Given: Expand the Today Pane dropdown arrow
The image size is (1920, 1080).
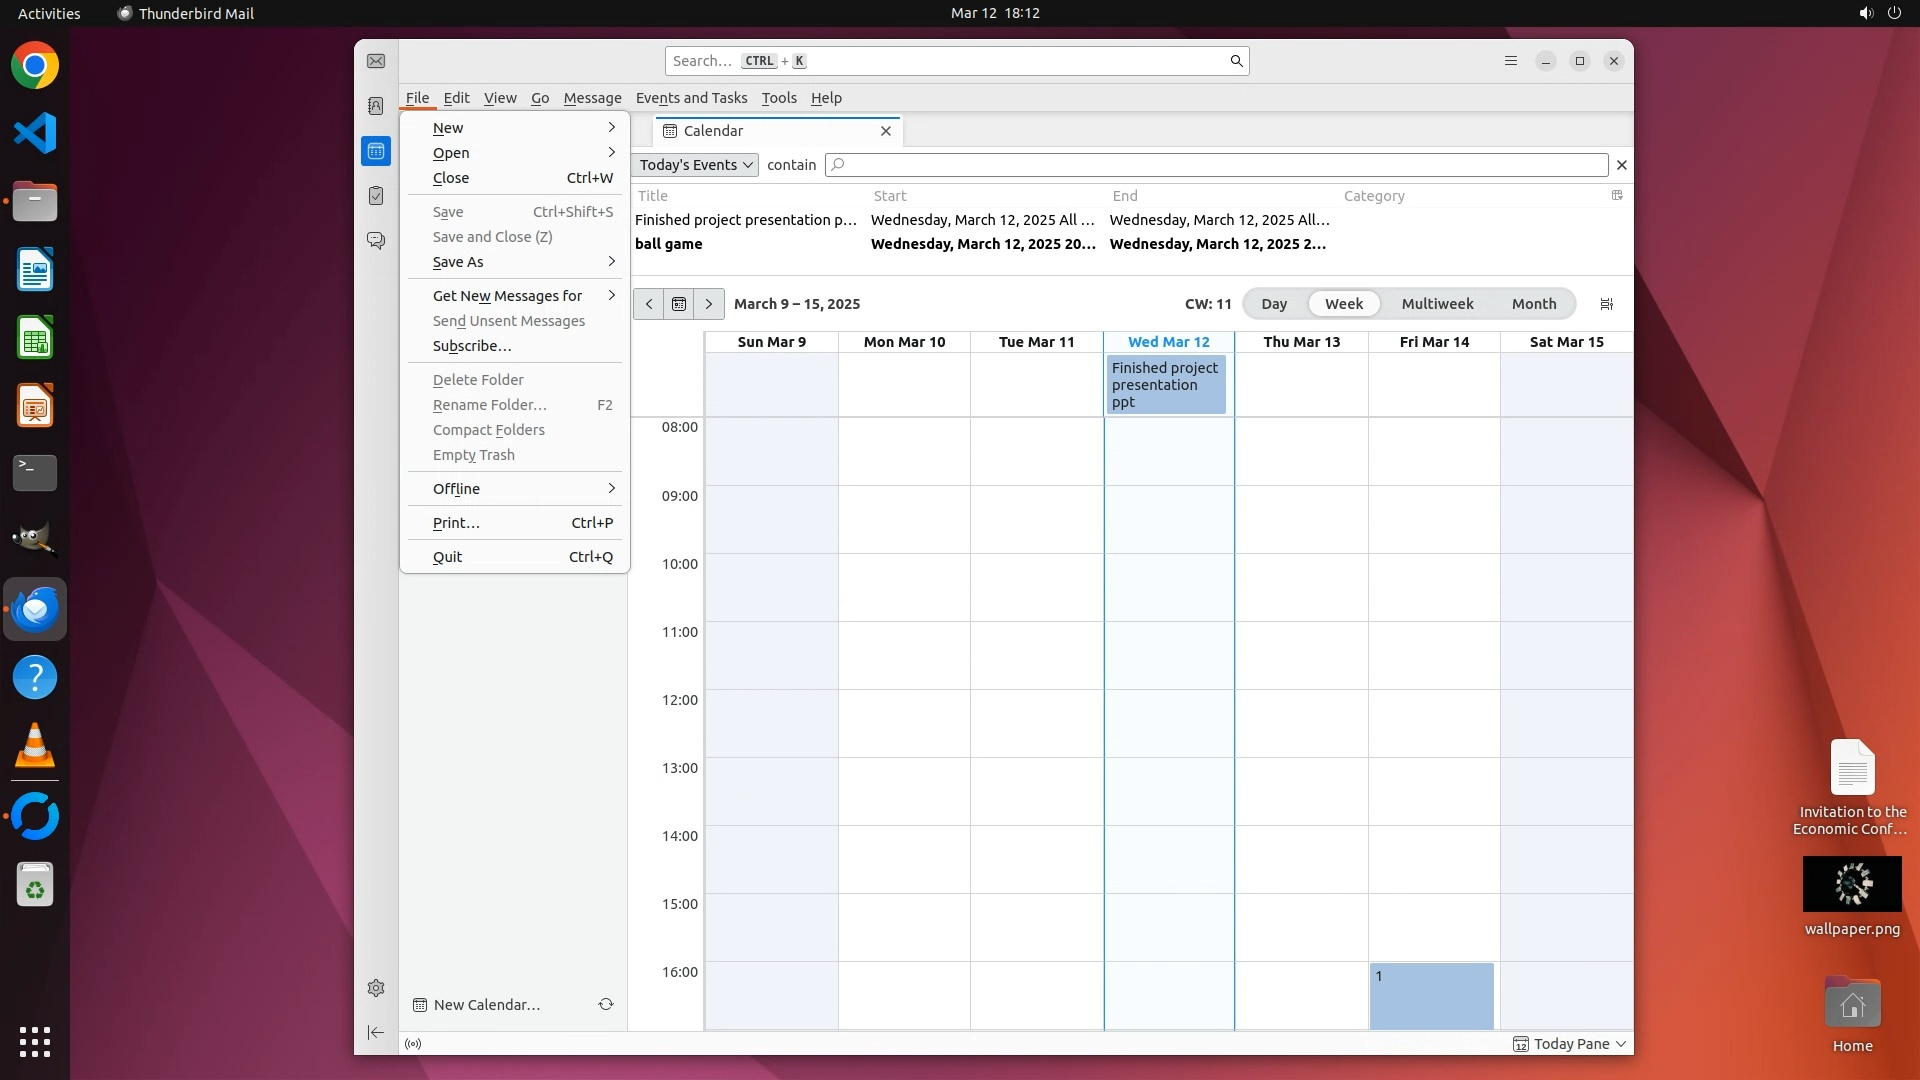Looking at the screenshot, I should point(1621,1044).
